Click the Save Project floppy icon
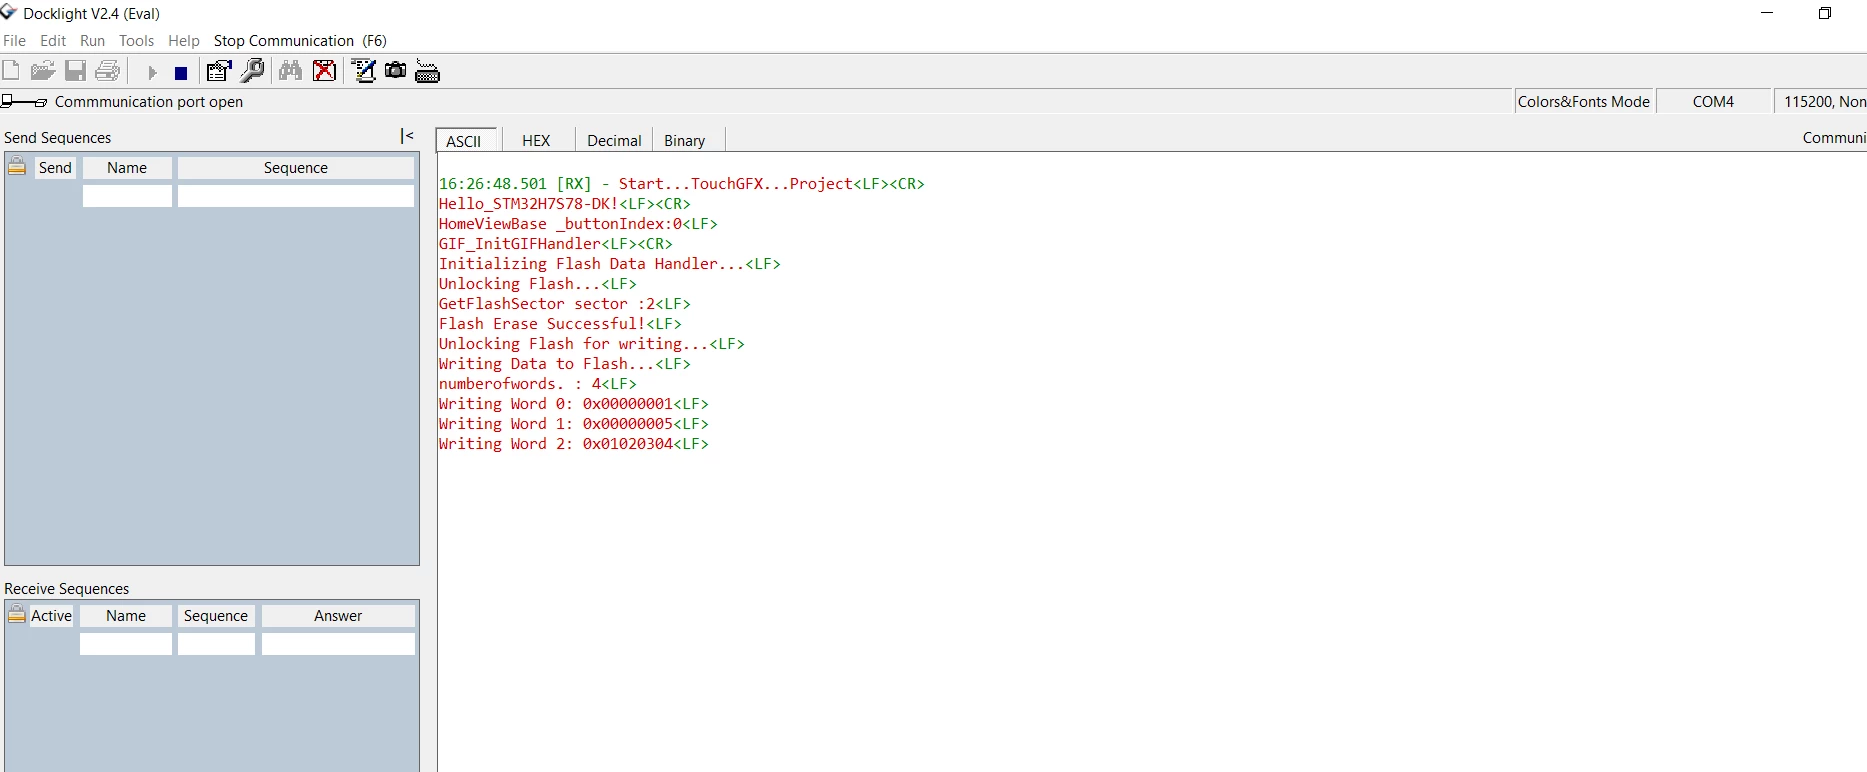Viewport: 1867px width, 772px height. [x=75, y=71]
